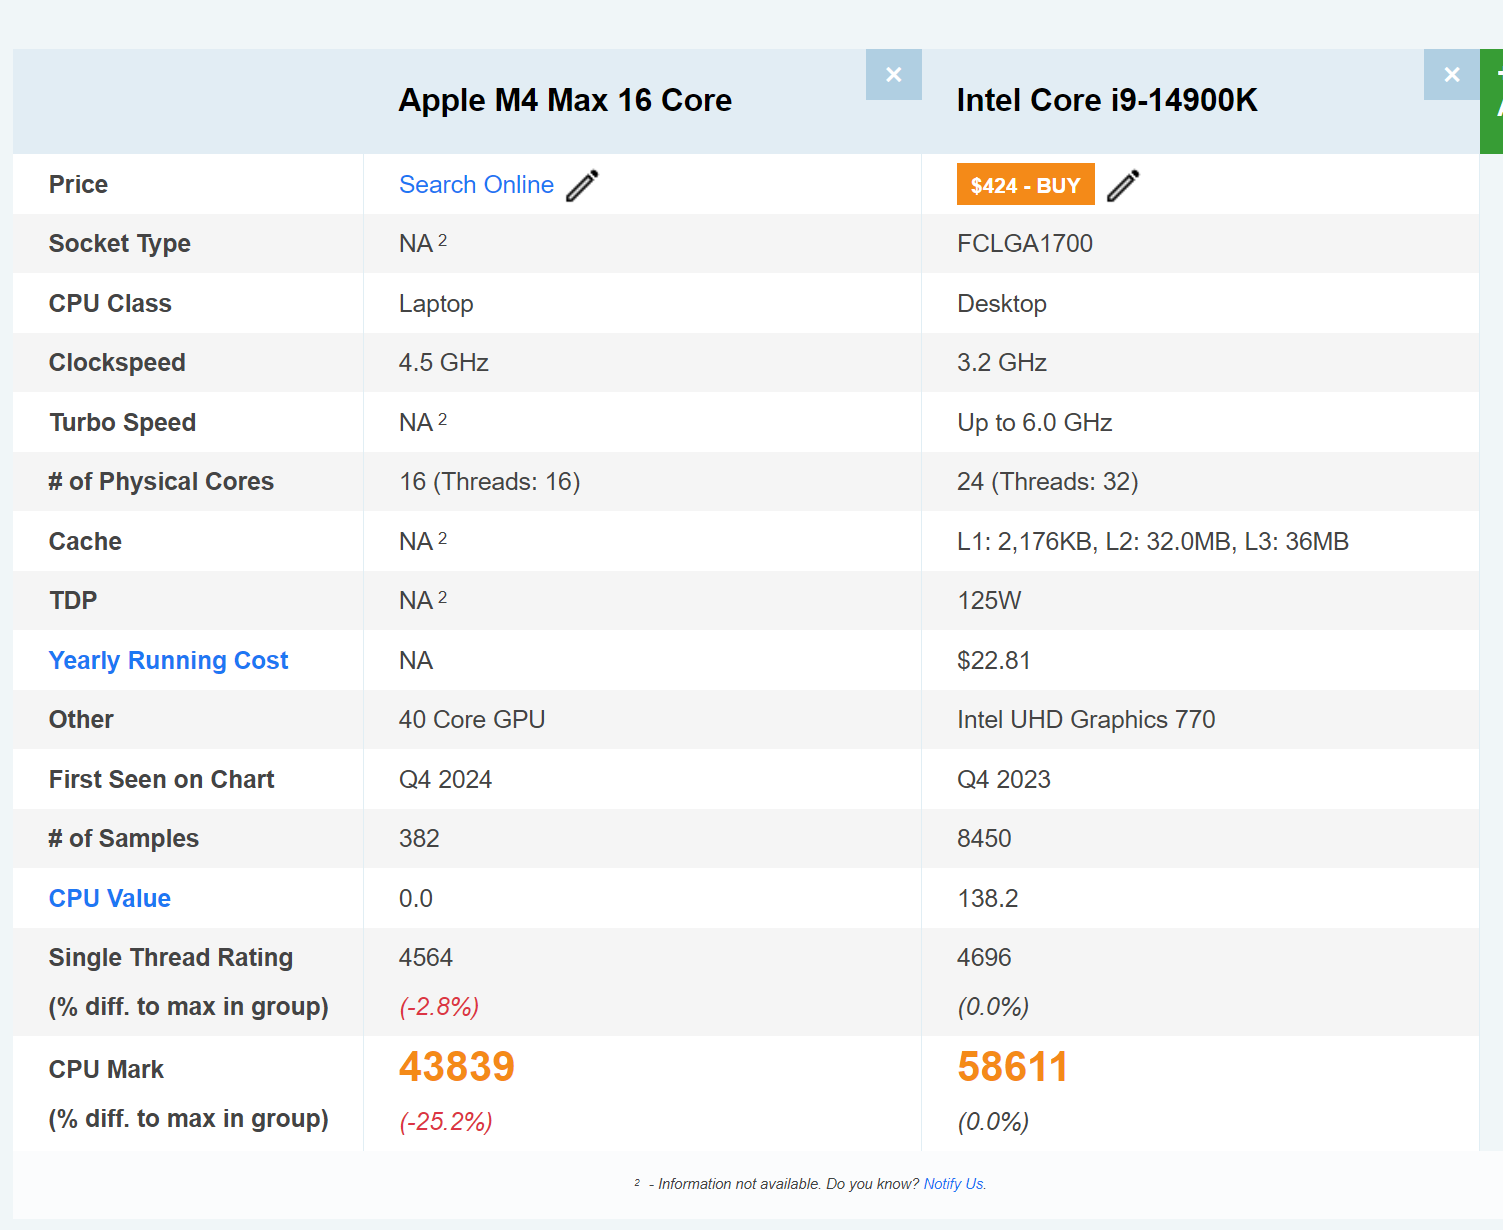The width and height of the screenshot is (1503, 1230).
Task: Click 4696 single thread rating
Action: [984, 958]
